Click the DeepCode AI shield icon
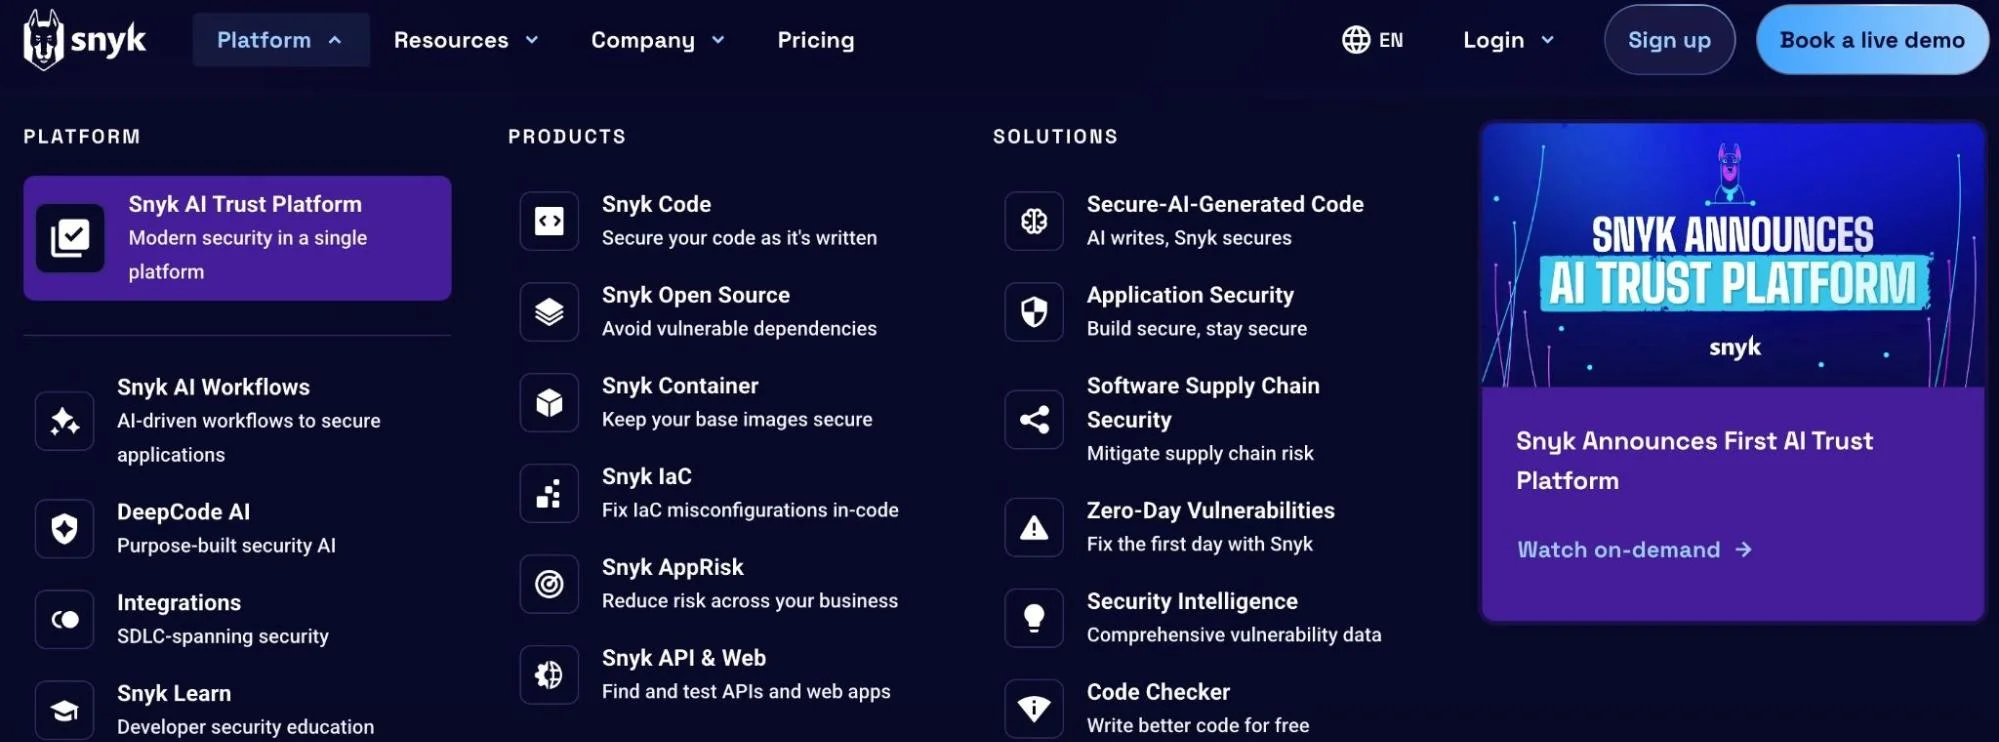Image resolution: width=1999 pixels, height=742 pixels. point(65,528)
